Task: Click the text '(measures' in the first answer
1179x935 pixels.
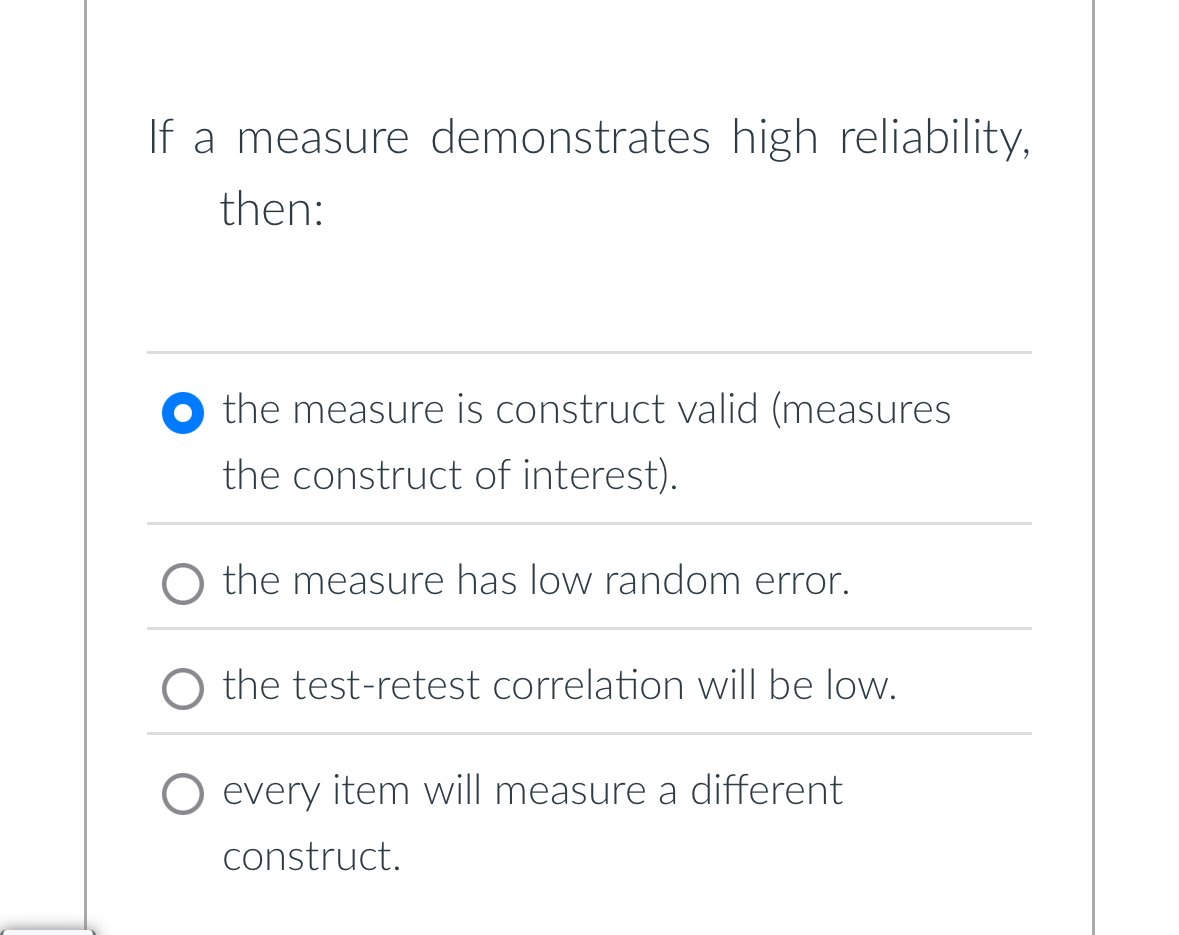Action: (862, 410)
